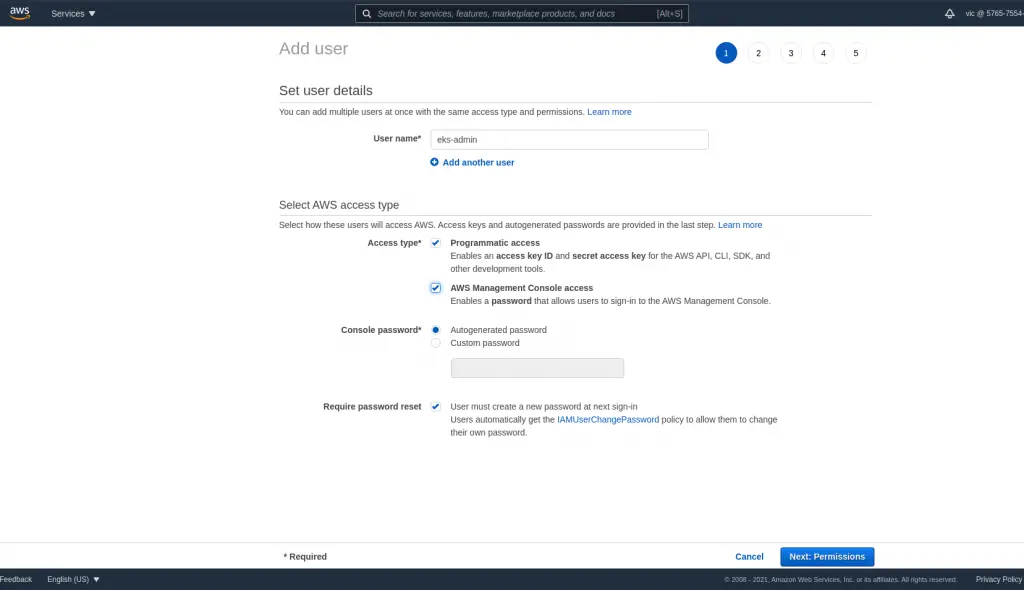Click the AWS Management Console access label text
Screen dimensions: 1024x590
tap(521, 288)
